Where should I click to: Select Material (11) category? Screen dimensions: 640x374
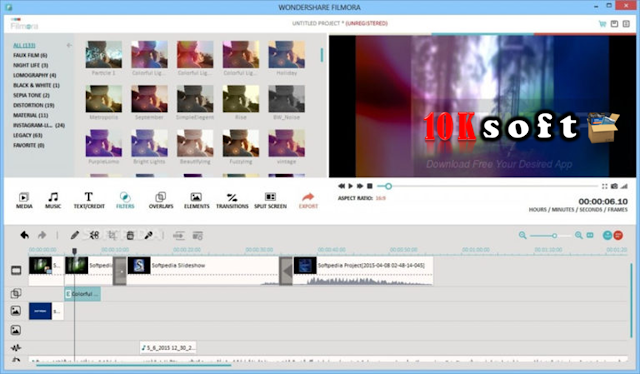[x=30, y=115]
